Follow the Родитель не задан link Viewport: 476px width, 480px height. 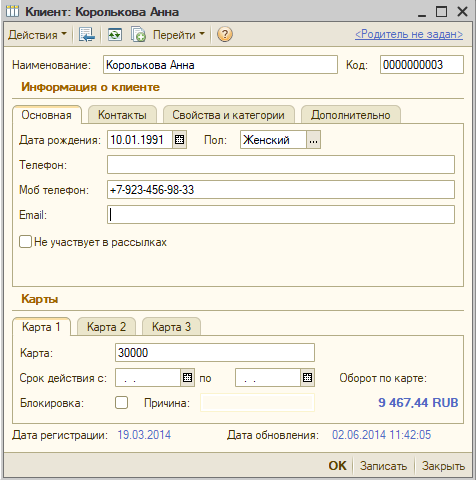coord(409,34)
